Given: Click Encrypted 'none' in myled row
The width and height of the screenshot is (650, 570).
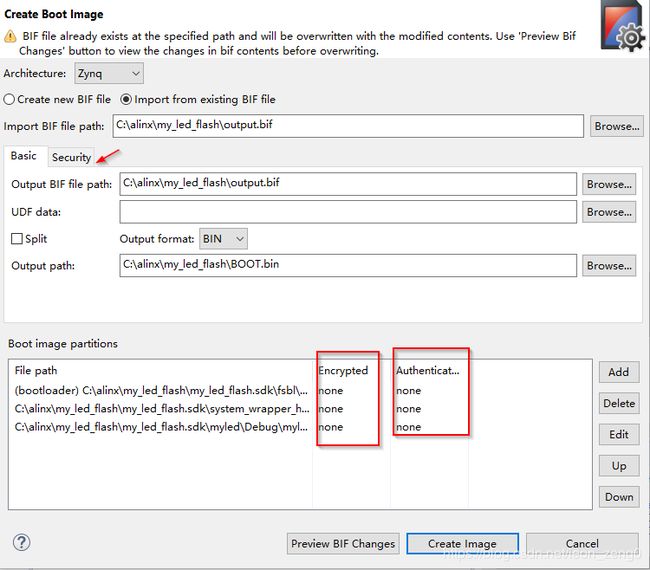Looking at the screenshot, I should click(x=330, y=427).
